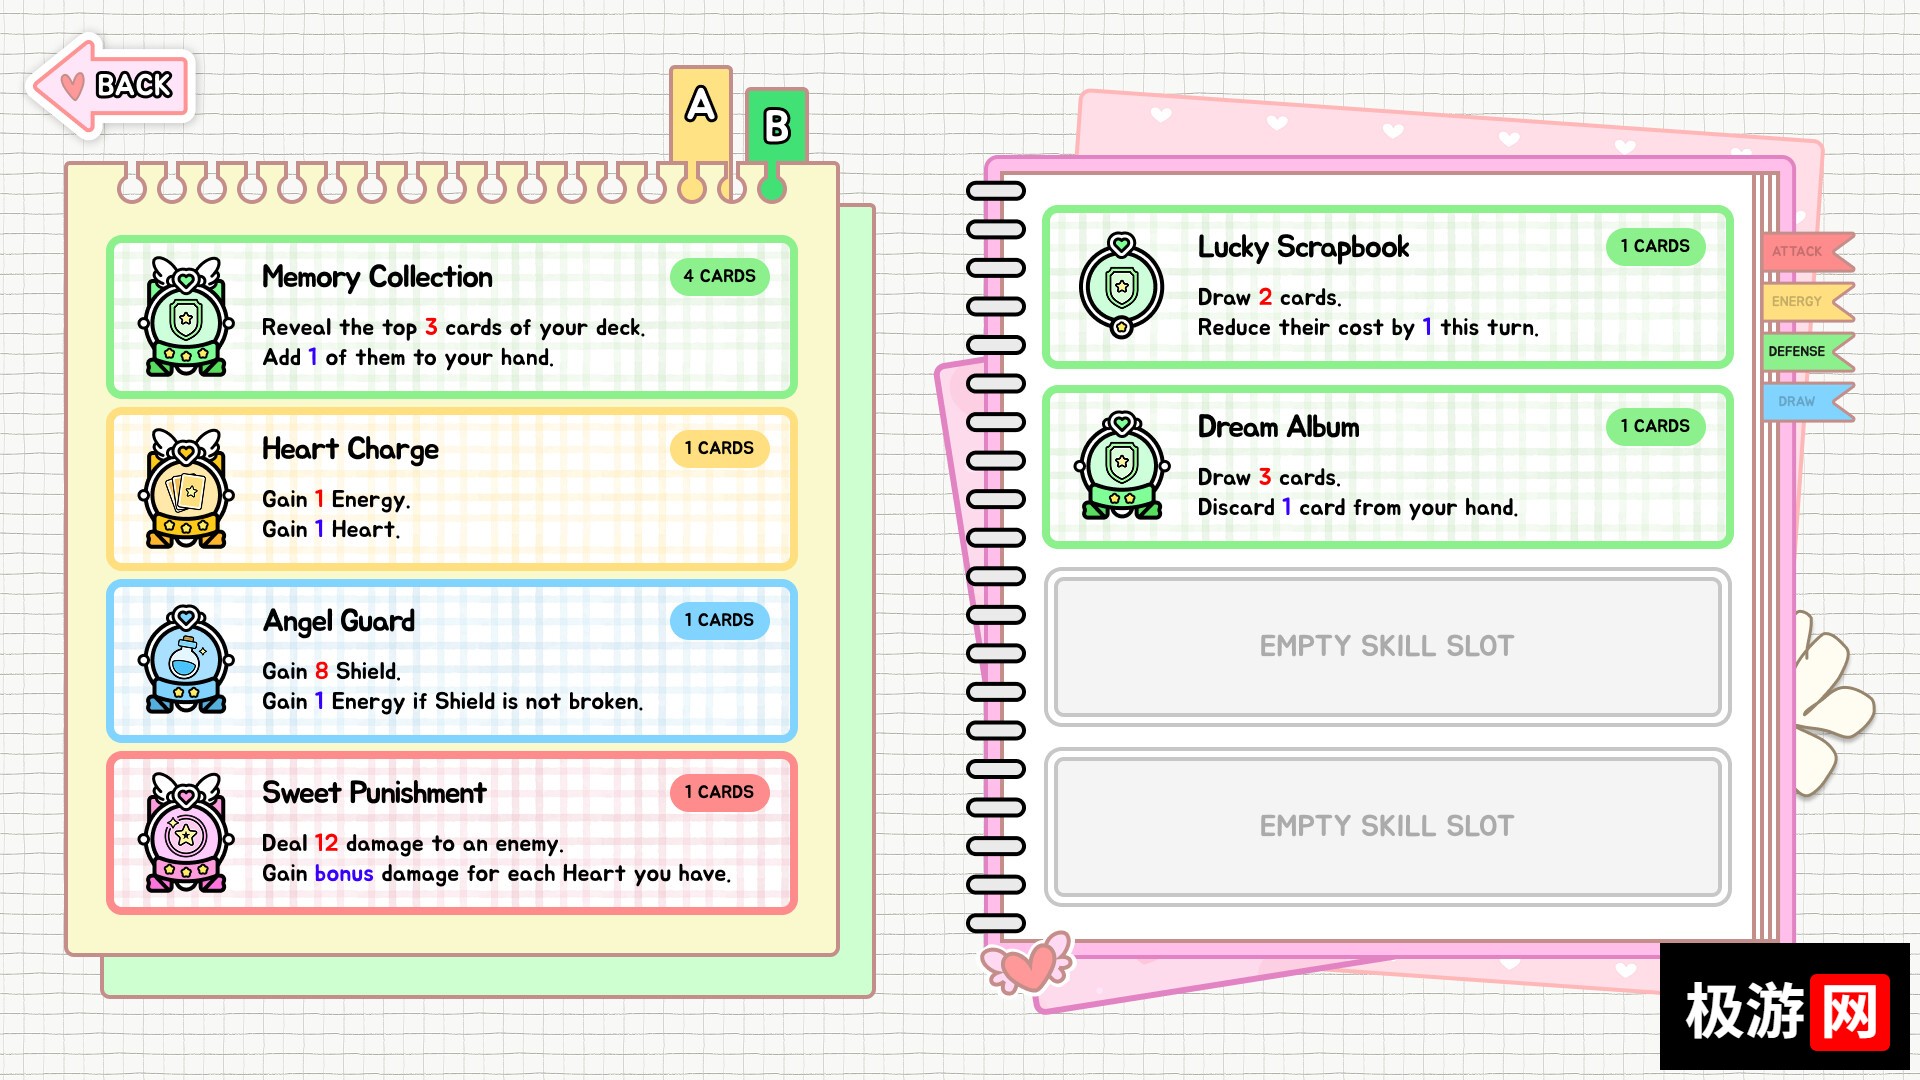The width and height of the screenshot is (1920, 1080).
Task: Click 'Deal 12 damage to an enemy.'
Action: pyautogui.click(x=413, y=844)
